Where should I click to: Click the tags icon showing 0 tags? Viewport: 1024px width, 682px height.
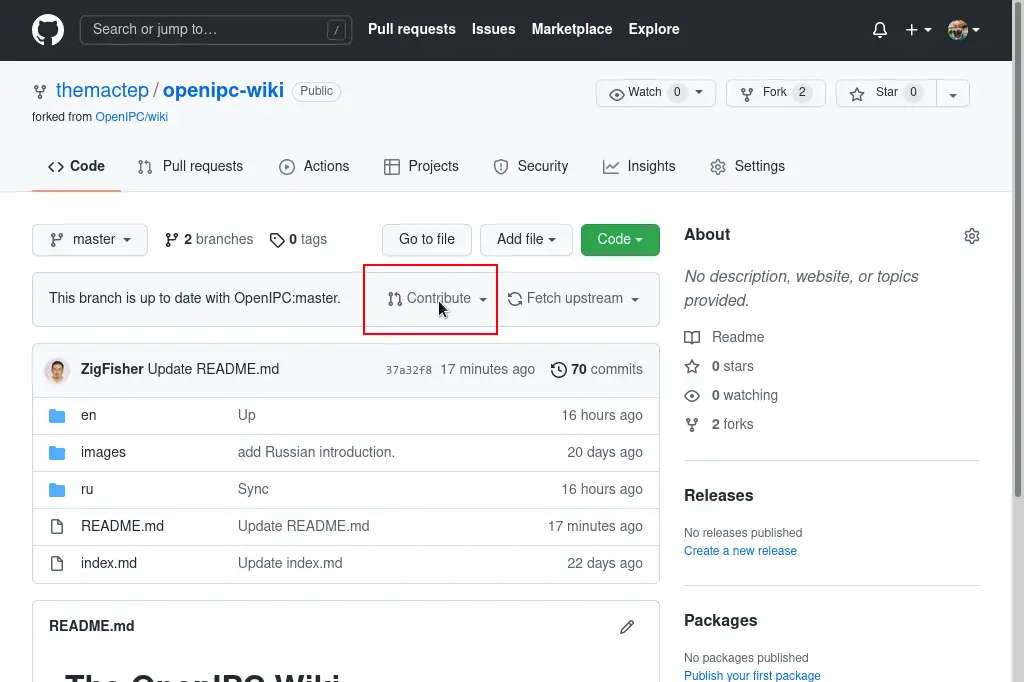[x=277, y=239]
